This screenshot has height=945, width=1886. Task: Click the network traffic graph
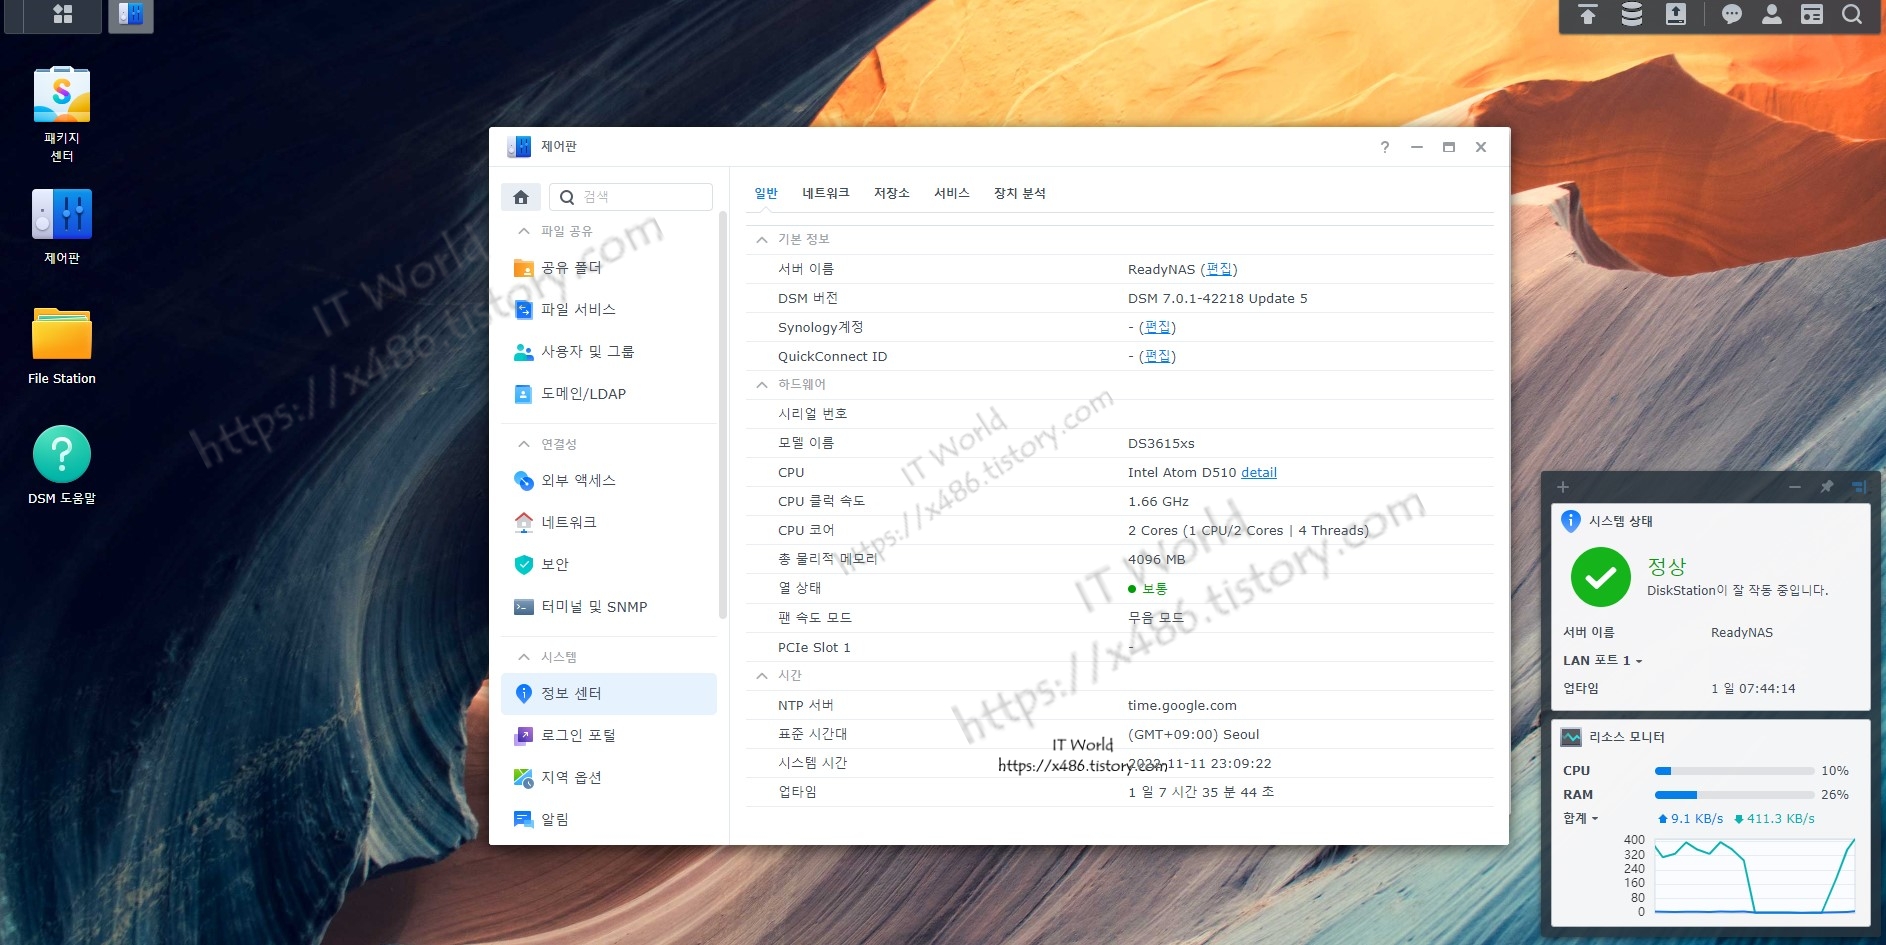tap(1755, 877)
